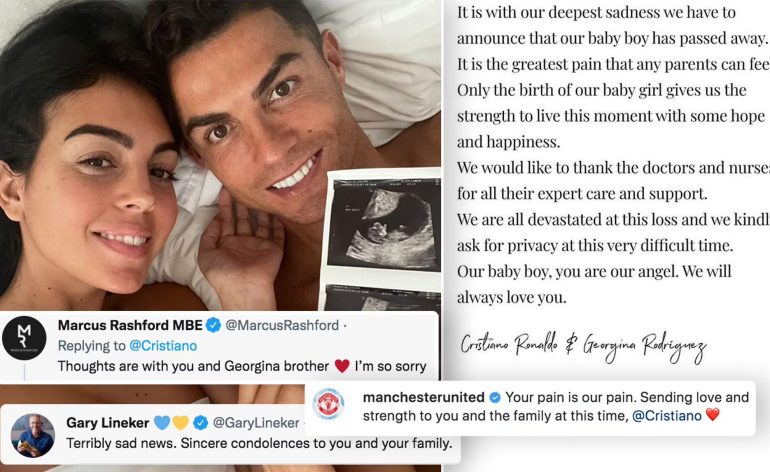770x472 pixels.
Task: Click the blue heart emoji next to Gary Lineker
Action: pyautogui.click(x=162, y=422)
